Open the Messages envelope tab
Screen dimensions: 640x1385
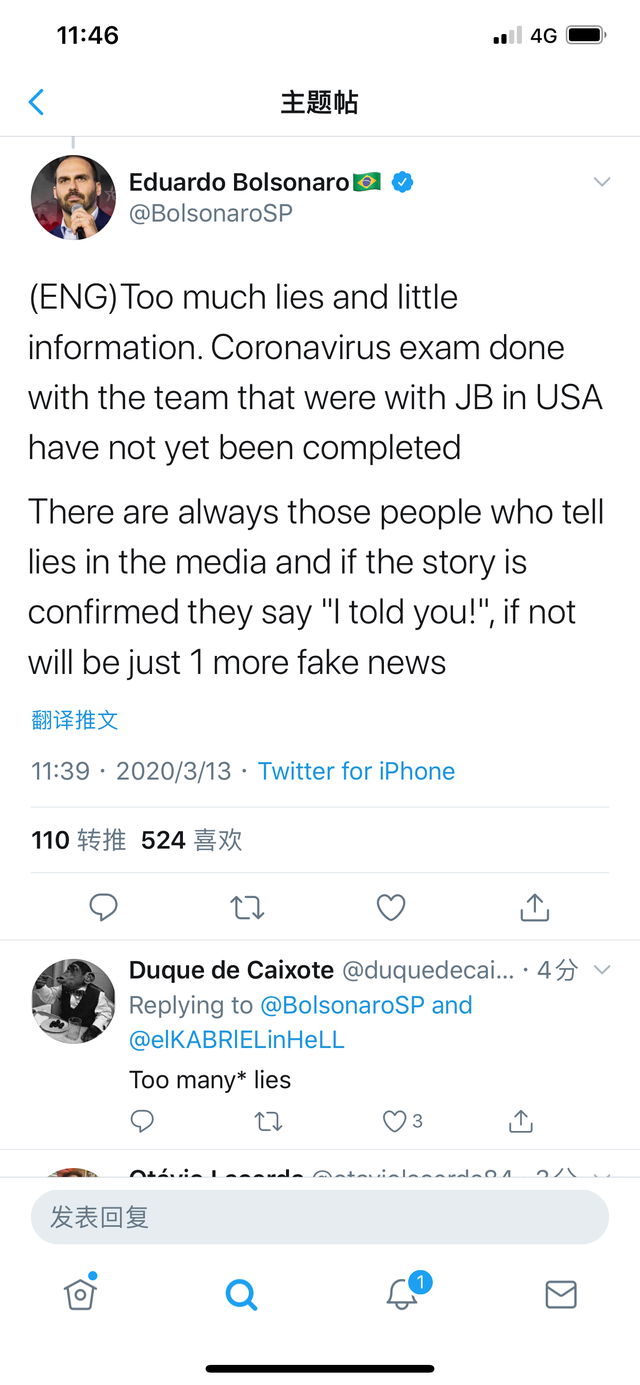click(561, 1295)
